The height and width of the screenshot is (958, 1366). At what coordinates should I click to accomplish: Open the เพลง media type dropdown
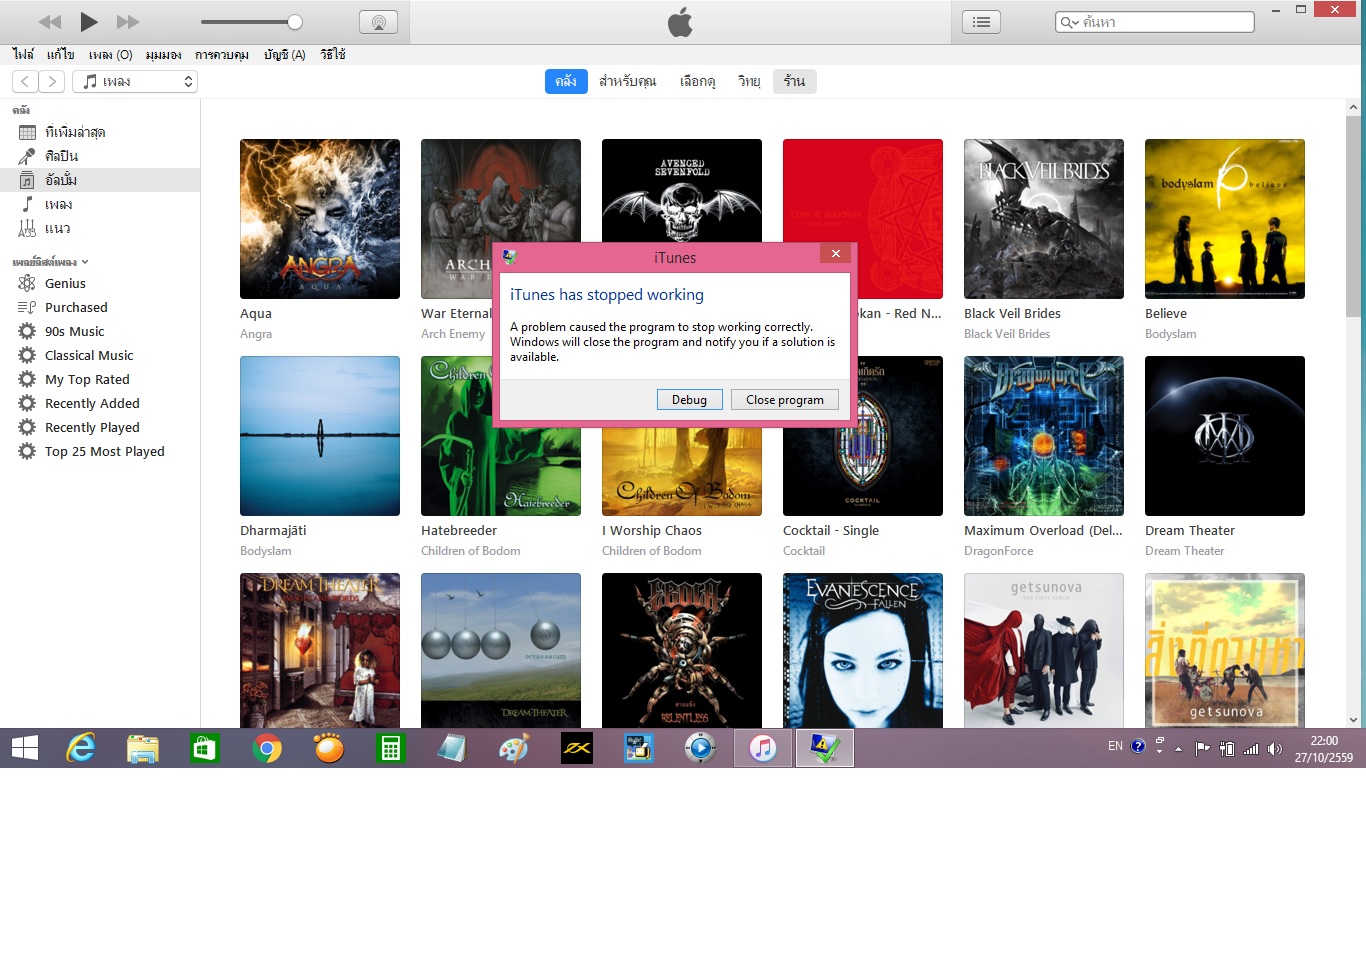click(x=135, y=81)
